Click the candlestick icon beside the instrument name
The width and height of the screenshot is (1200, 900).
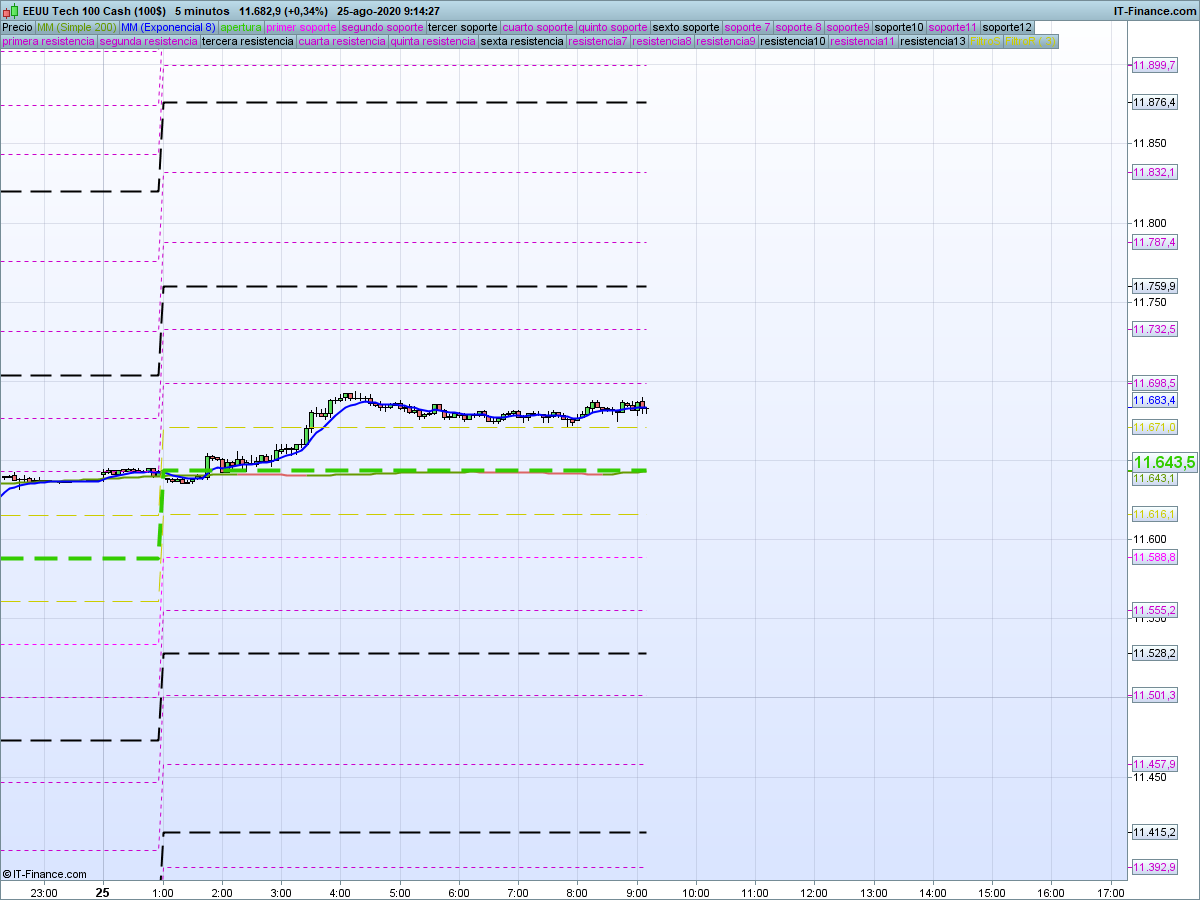[x=13, y=11]
